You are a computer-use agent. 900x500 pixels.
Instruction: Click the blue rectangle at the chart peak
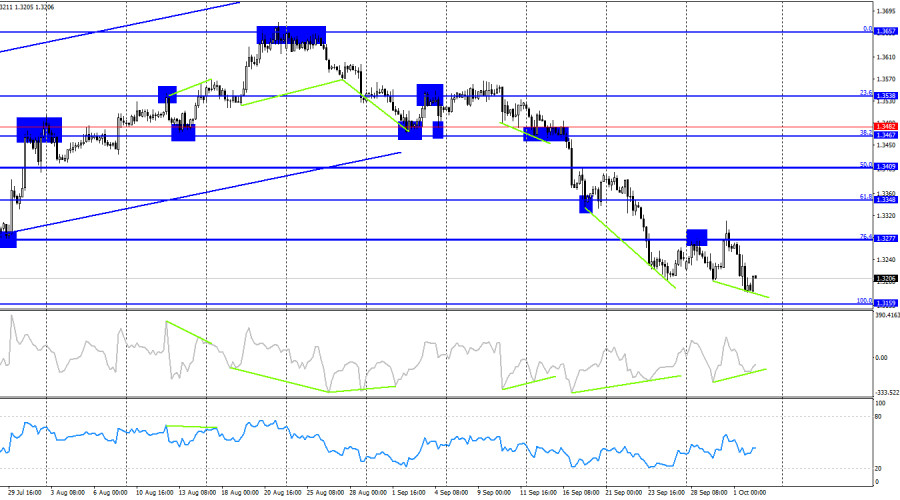(x=291, y=35)
